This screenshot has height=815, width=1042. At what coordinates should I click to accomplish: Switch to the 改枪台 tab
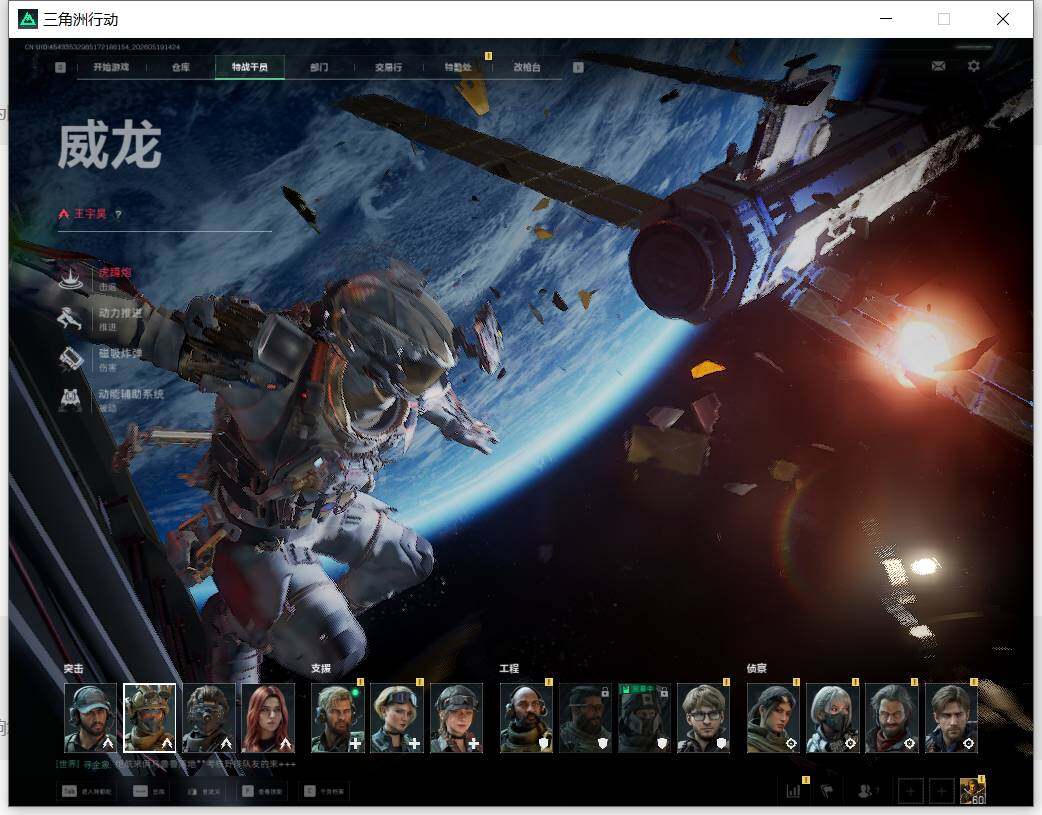pyautogui.click(x=527, y=67)
